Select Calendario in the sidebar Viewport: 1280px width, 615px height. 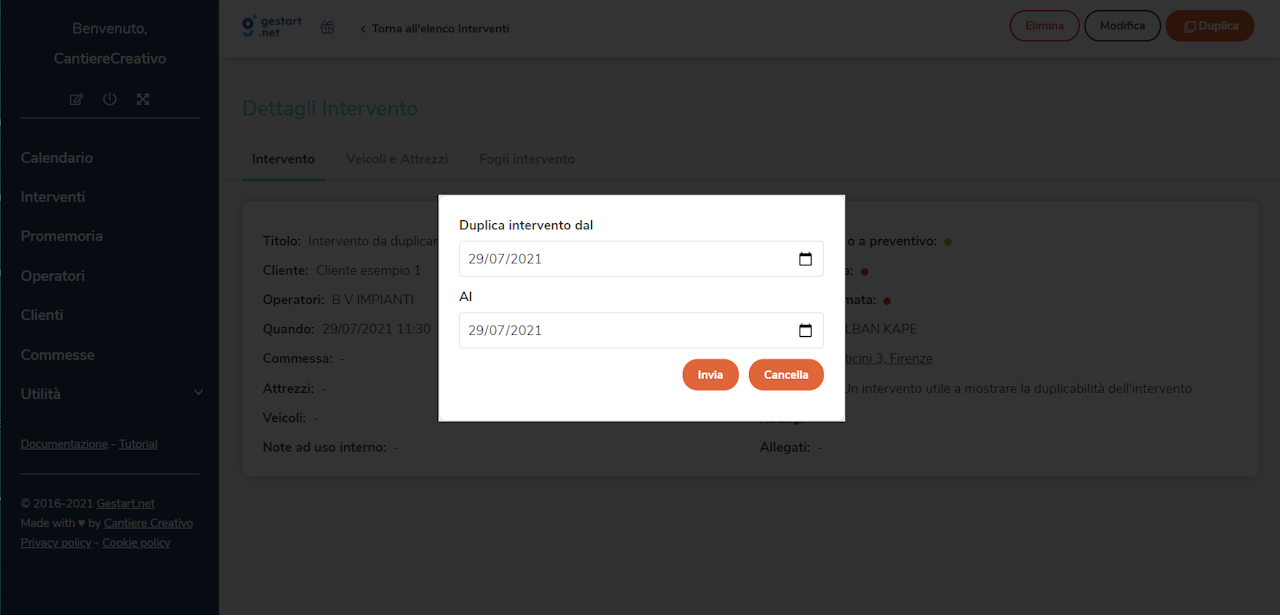56,157
